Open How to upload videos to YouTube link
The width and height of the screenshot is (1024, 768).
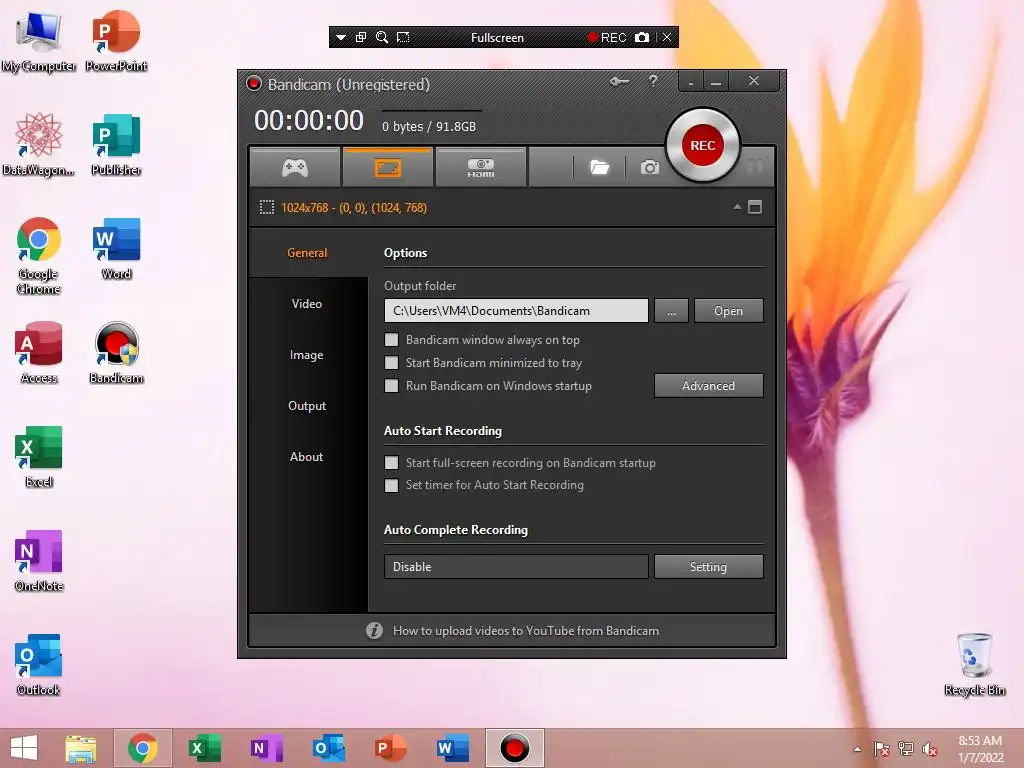tap(526, 631)
